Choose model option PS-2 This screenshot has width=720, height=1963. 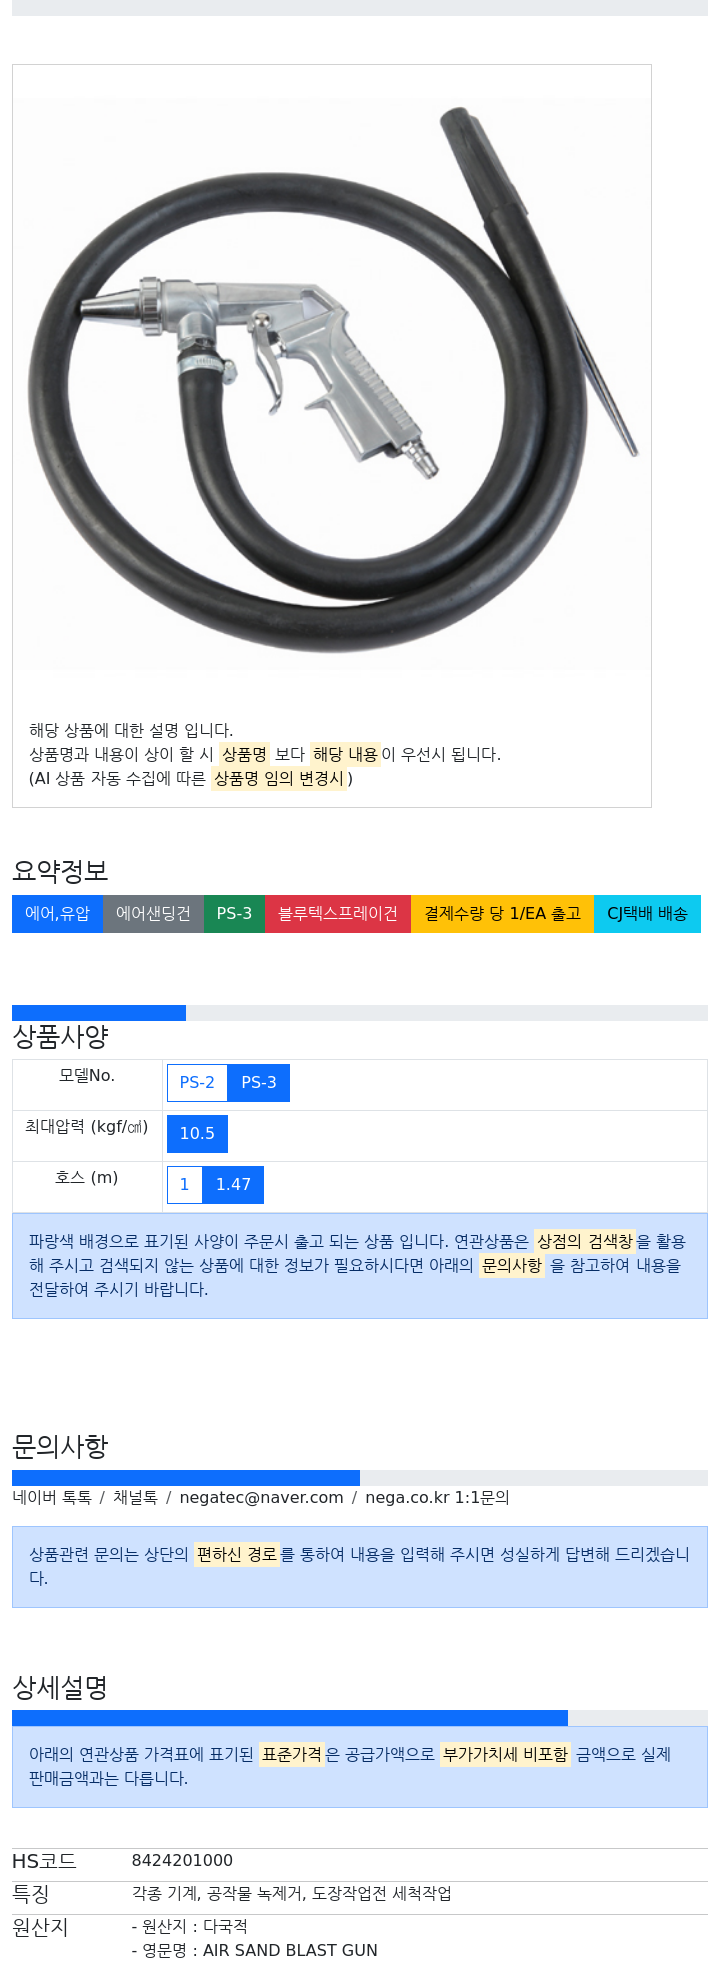click(197, 1083)
